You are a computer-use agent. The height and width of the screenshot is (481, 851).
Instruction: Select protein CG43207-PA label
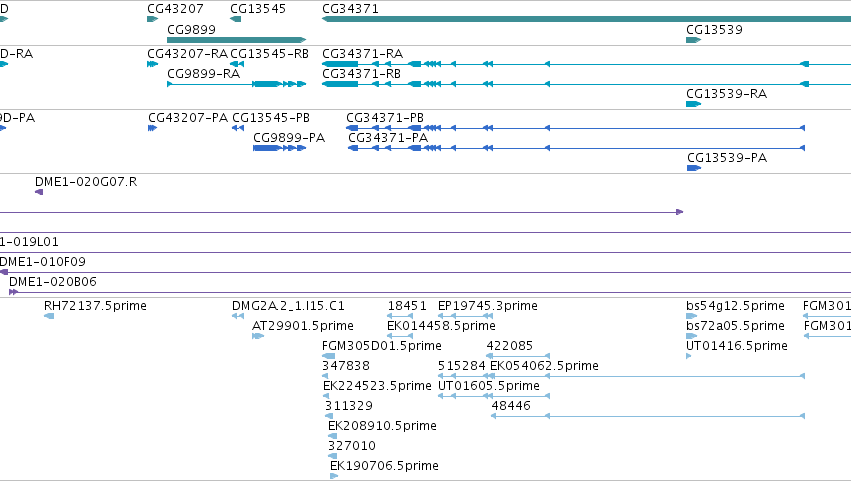pyautogui.click(x=188, y=118)
